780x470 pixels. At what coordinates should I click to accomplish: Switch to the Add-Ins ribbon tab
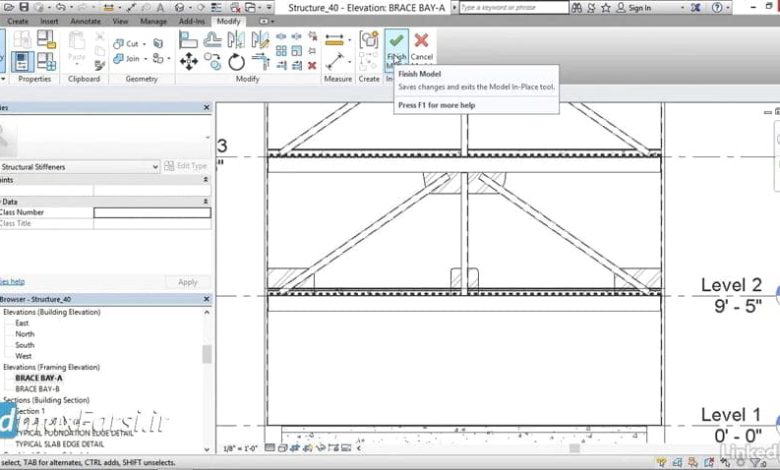[x=192, y=21]
